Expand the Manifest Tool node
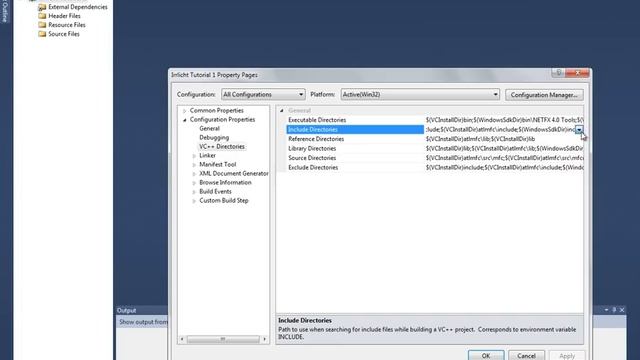This screenshot has width=640, height=360. pyautogui.click(x=194, y=165)
